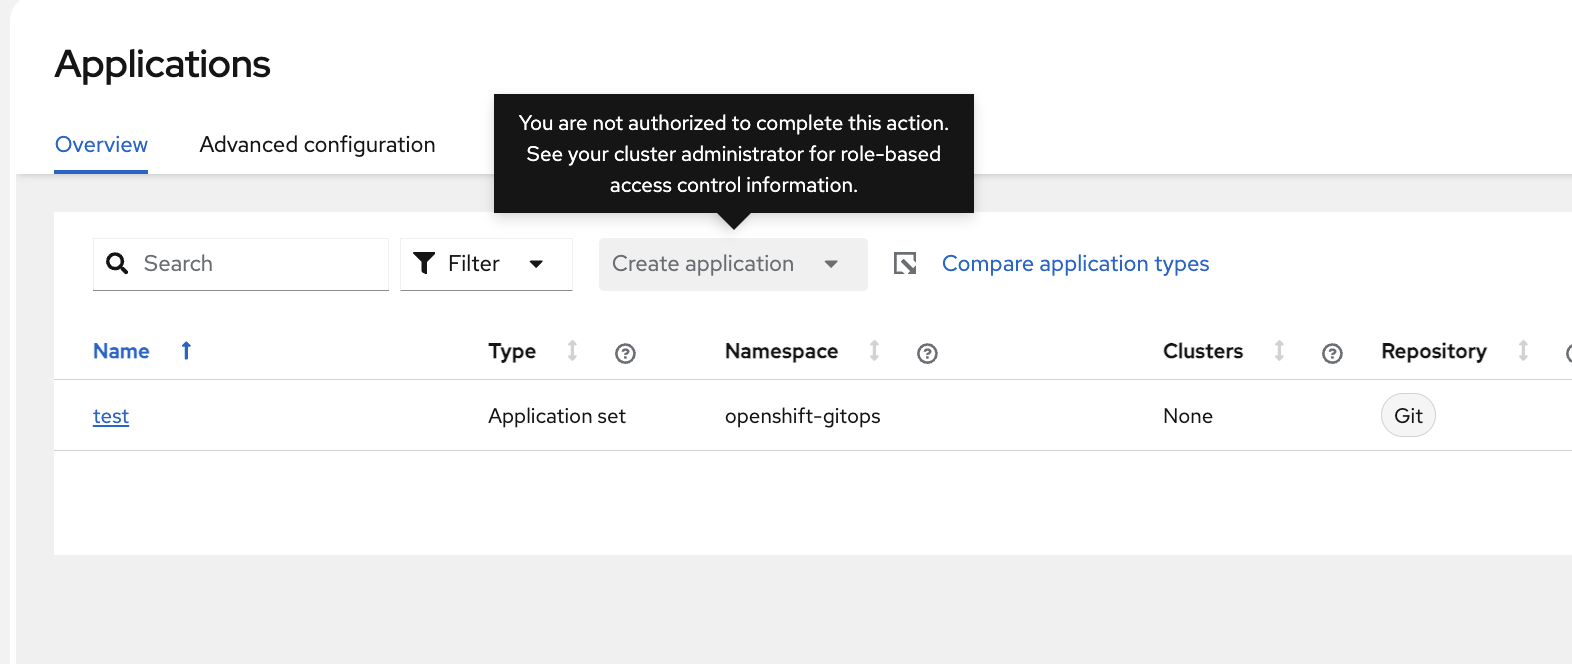
Task: Open the Create application dropdown
Action: click(703, 264)
